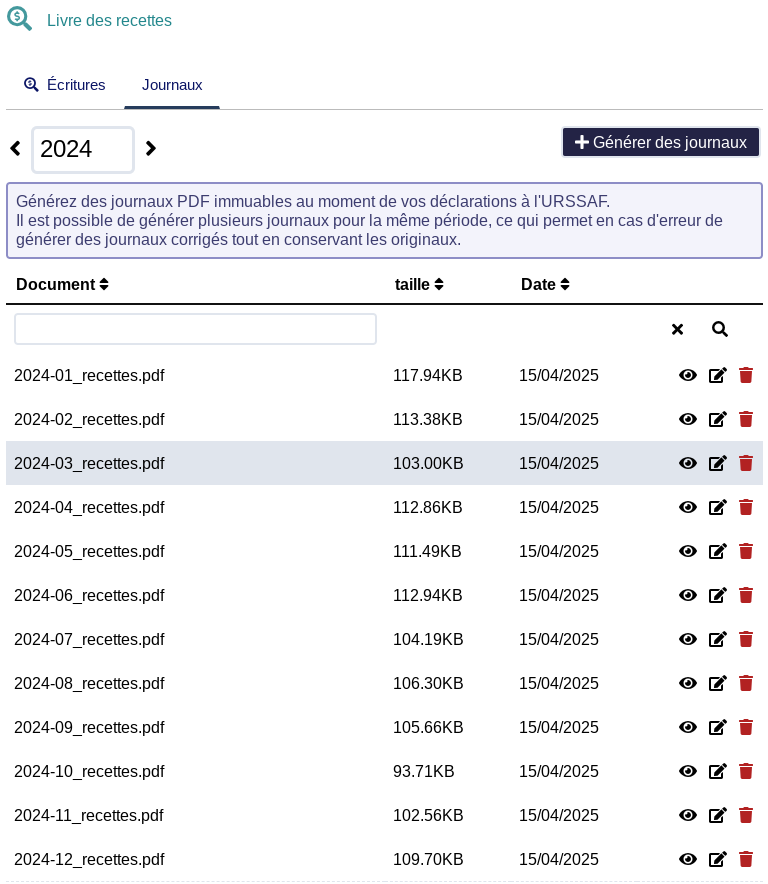This screenshot has width=768, height=884.
Task: Run search using the magnifier icon
Action: (x=720, y=329)
